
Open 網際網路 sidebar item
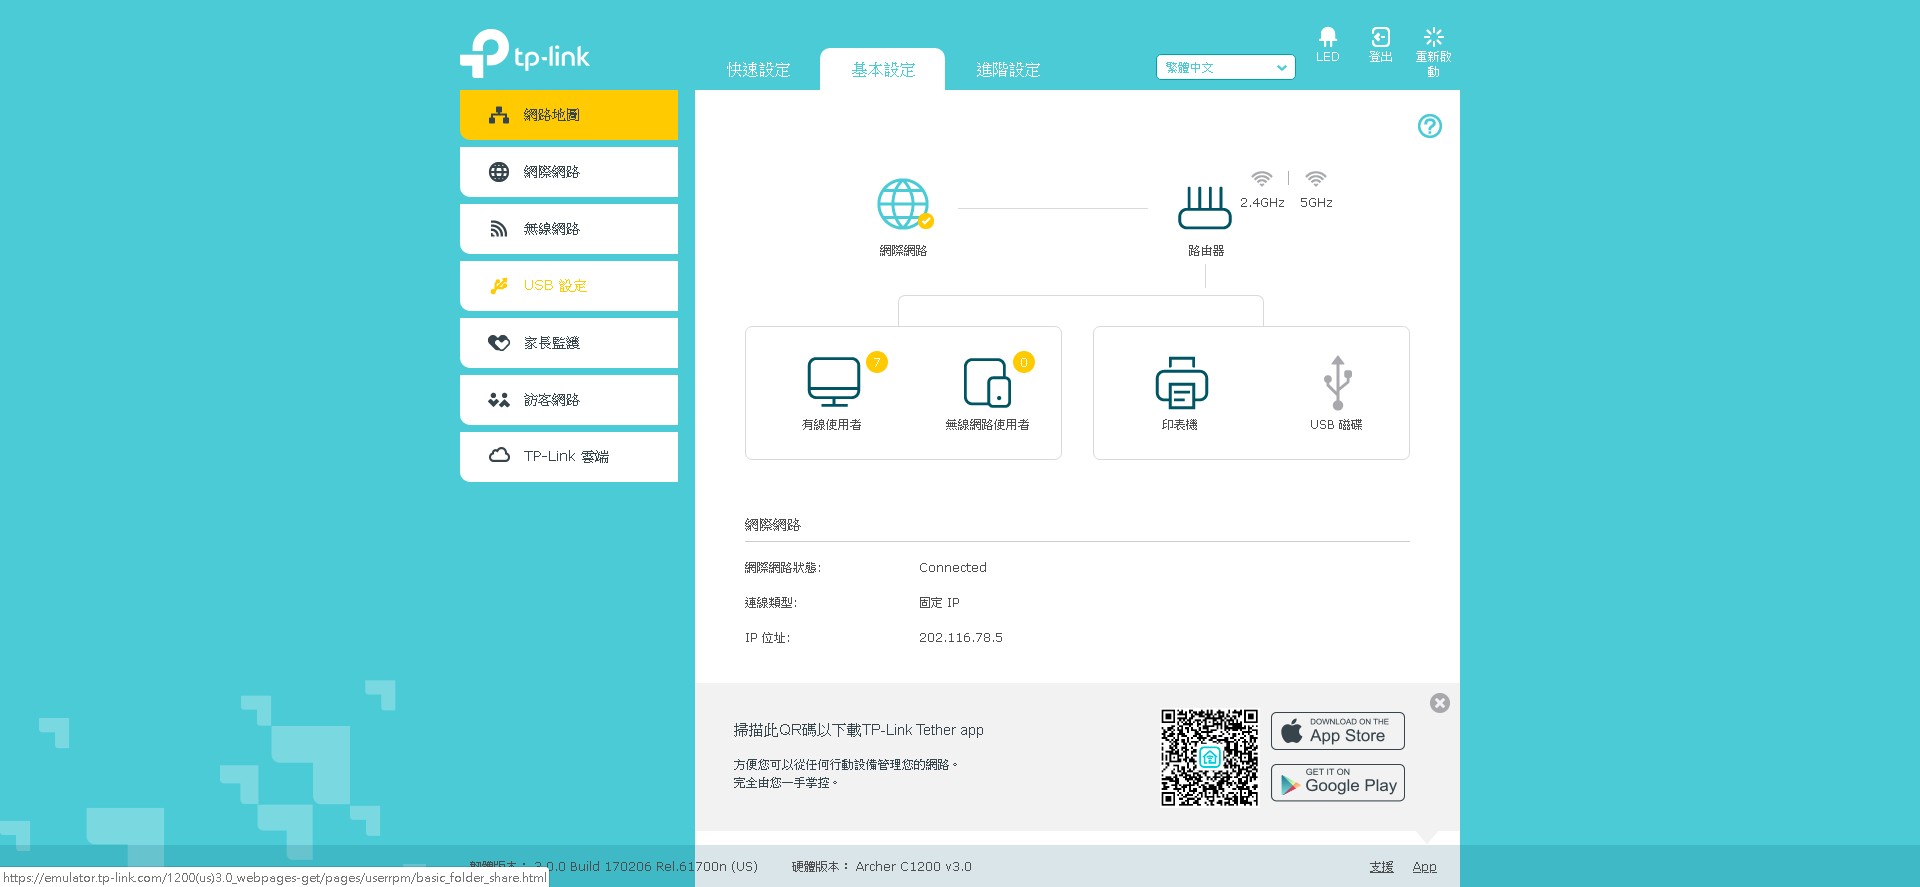point(569,172)
